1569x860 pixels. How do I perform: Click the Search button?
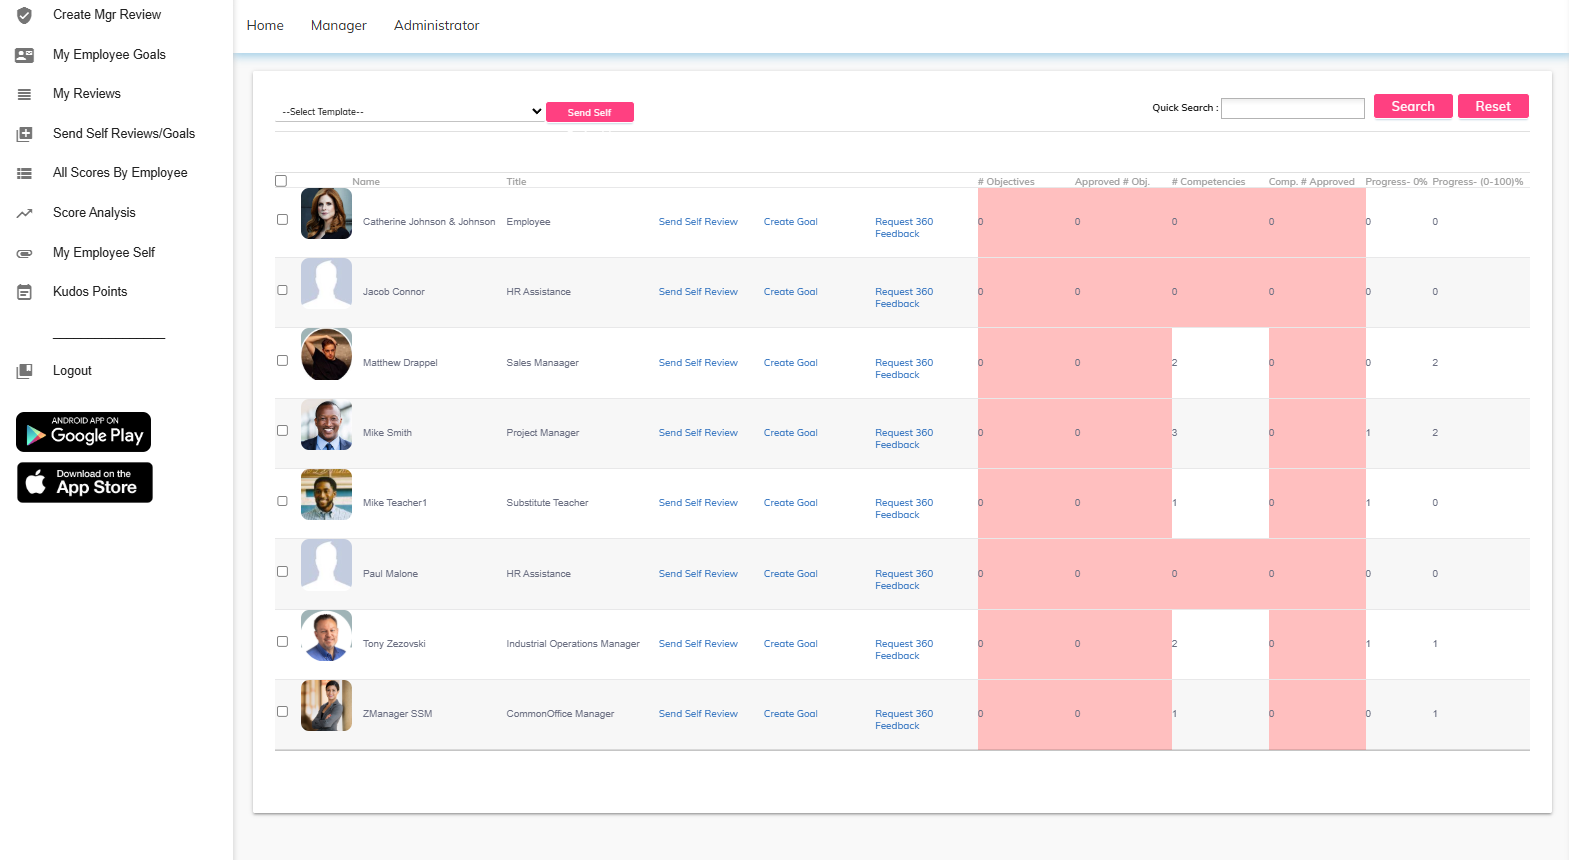[x=1413, y=106]
